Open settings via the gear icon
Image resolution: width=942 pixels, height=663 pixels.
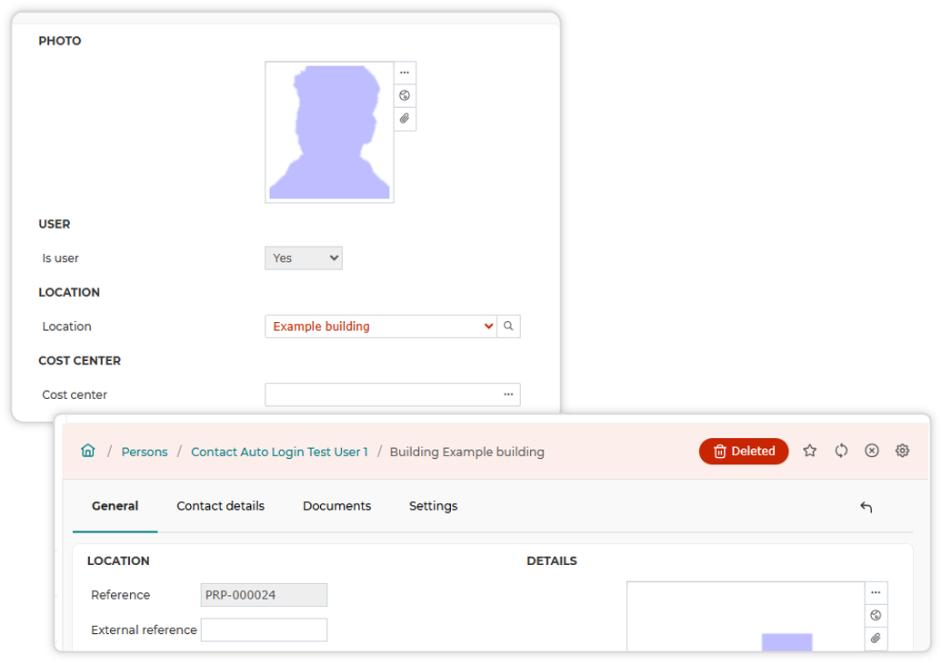pyautogui.click(x=902, y=451)
